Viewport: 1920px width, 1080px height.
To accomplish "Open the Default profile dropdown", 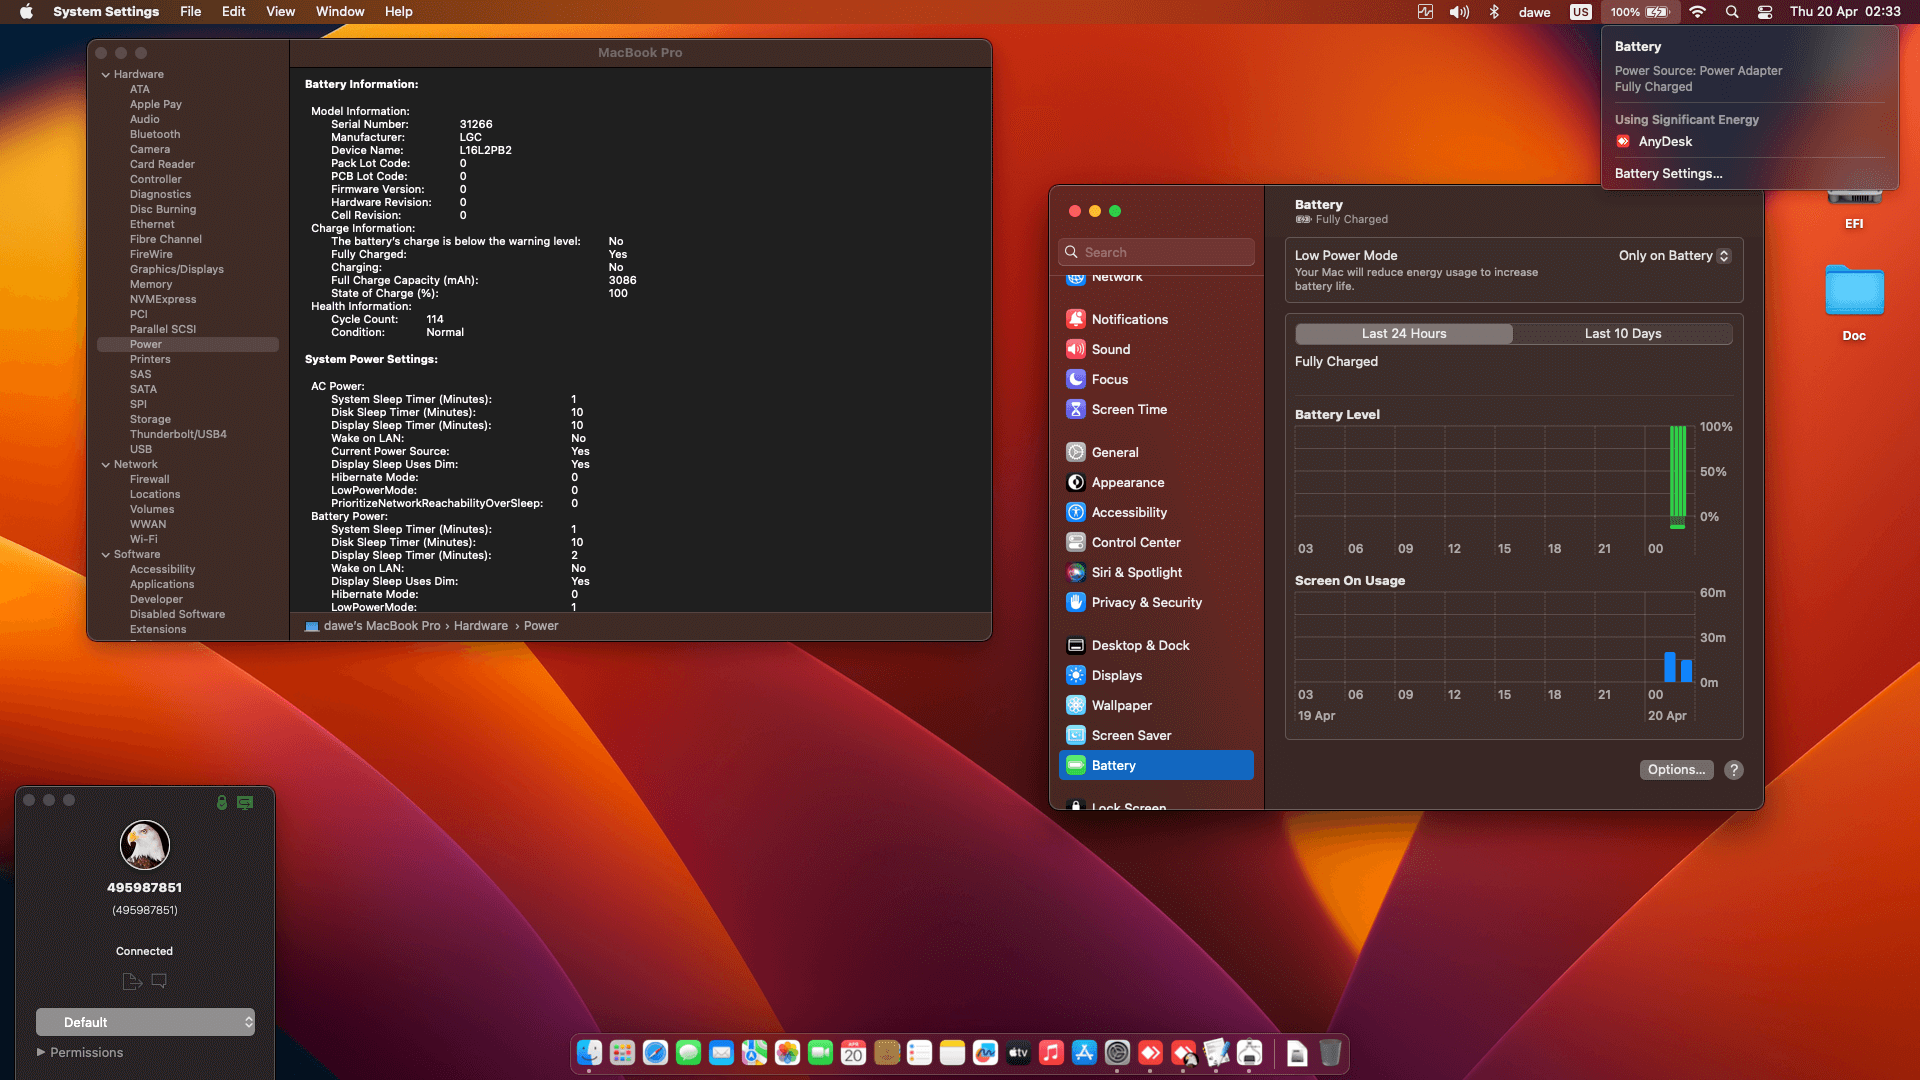I will 146,1022.
